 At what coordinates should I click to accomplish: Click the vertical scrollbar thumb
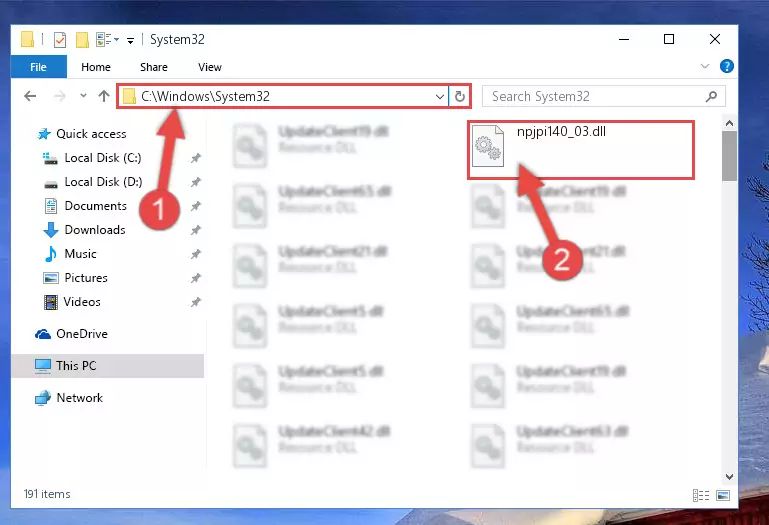point(729,156)
